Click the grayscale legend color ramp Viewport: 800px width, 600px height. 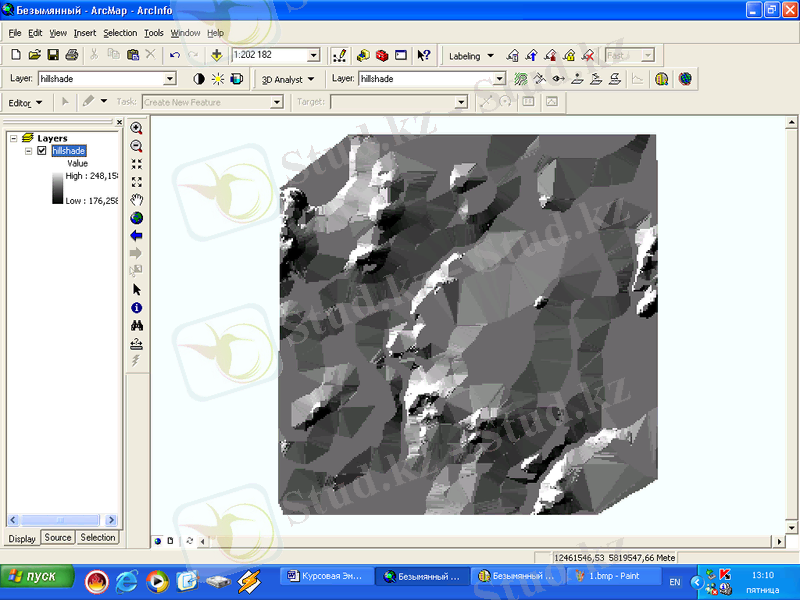(56, 187)
